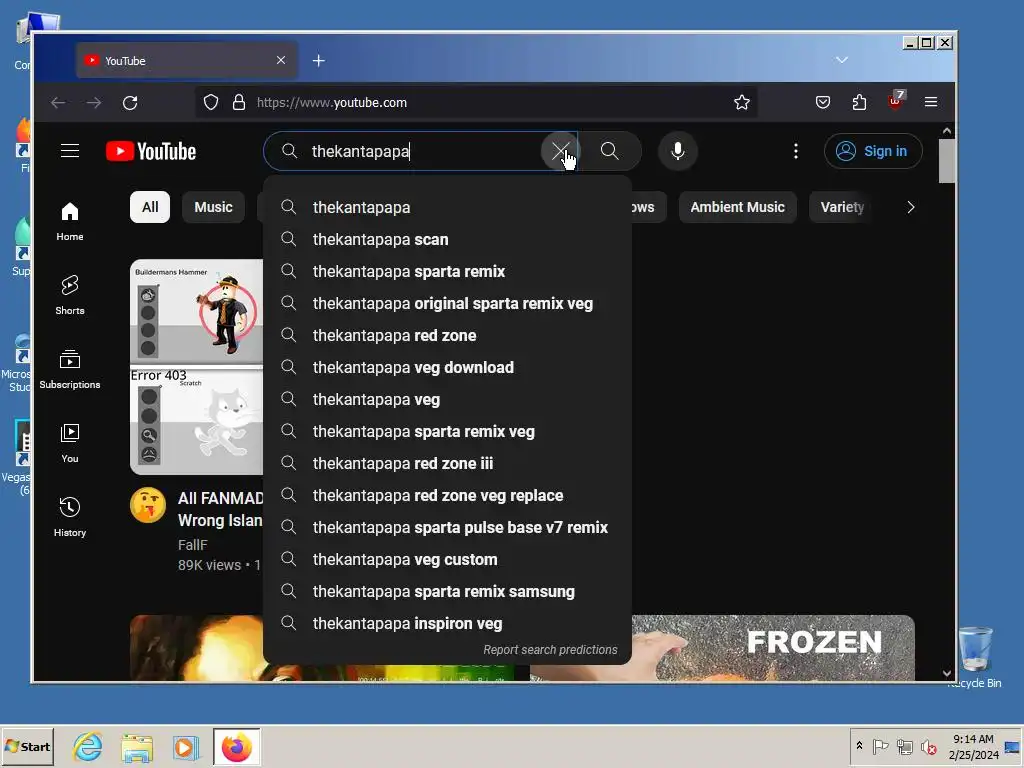The width and height of the screenshot is (1024, 768).
Task: Choose 'thekantapapa sparta remix samsung' suggestion
Action: coord(447,592)
